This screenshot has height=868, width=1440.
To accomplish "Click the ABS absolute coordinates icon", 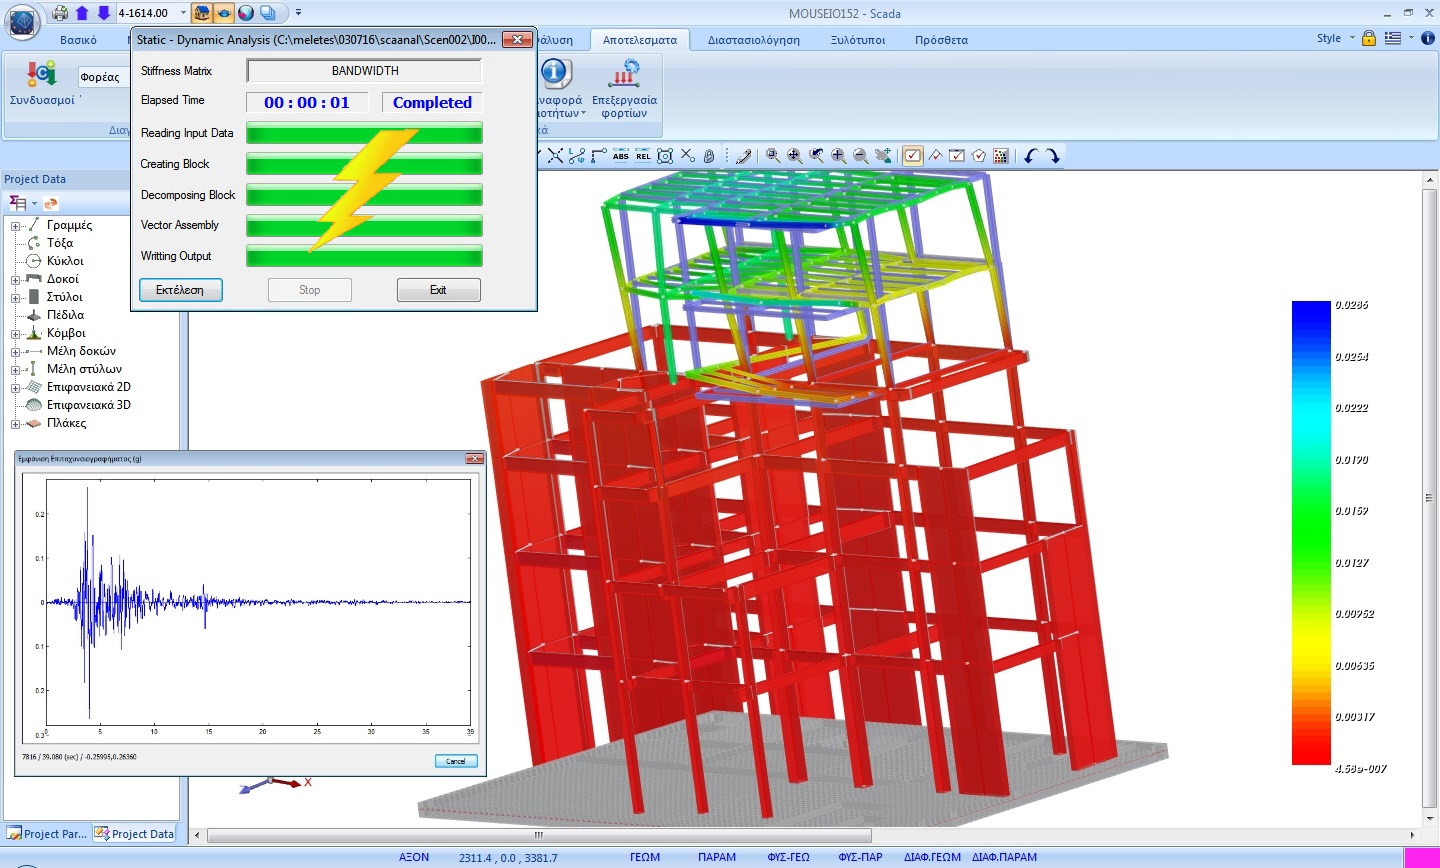I will click(621, 156).
